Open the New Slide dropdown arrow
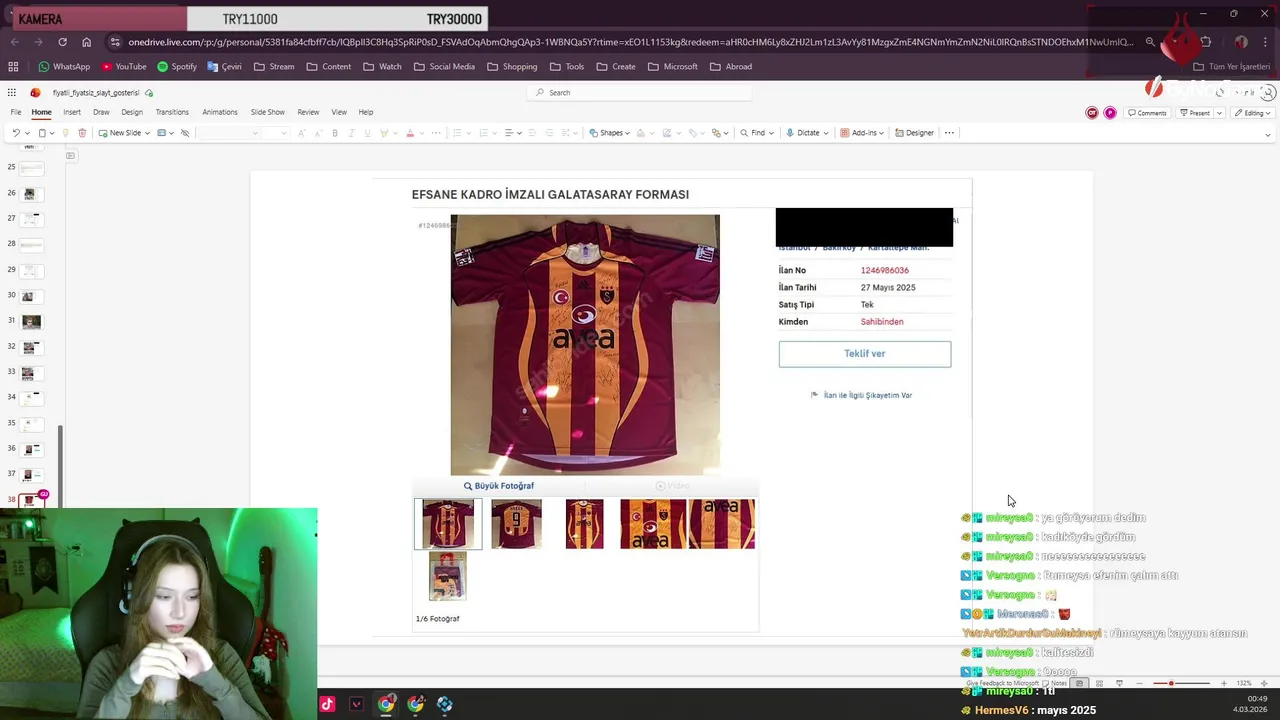The image size is (1280, 720). click(147, 133)
